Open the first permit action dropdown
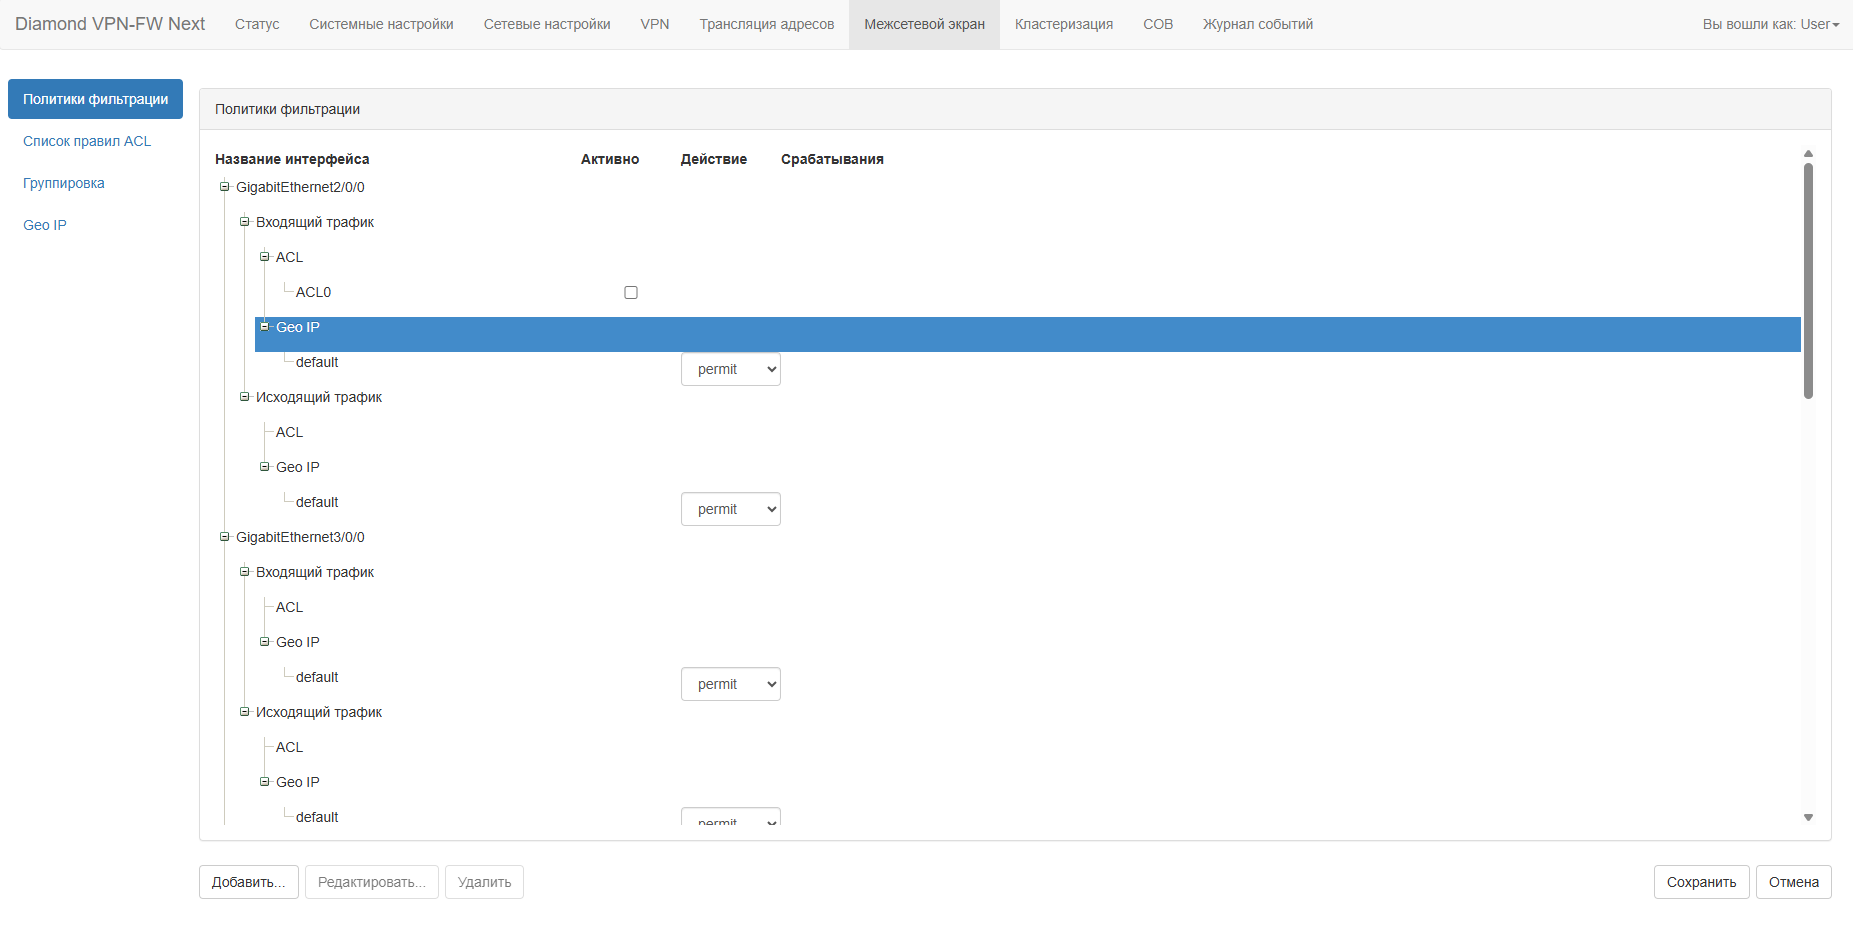1853x942 pixels. 730,369
